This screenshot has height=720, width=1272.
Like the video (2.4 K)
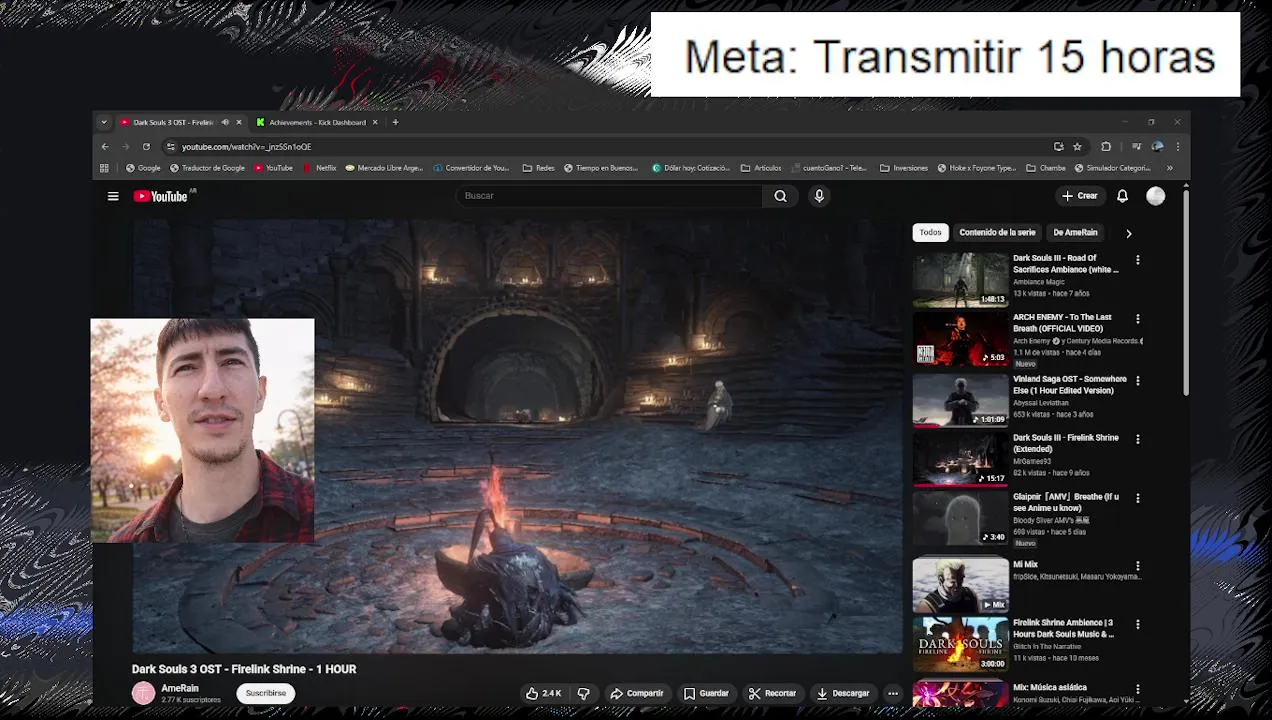click(x=543, y=693)
